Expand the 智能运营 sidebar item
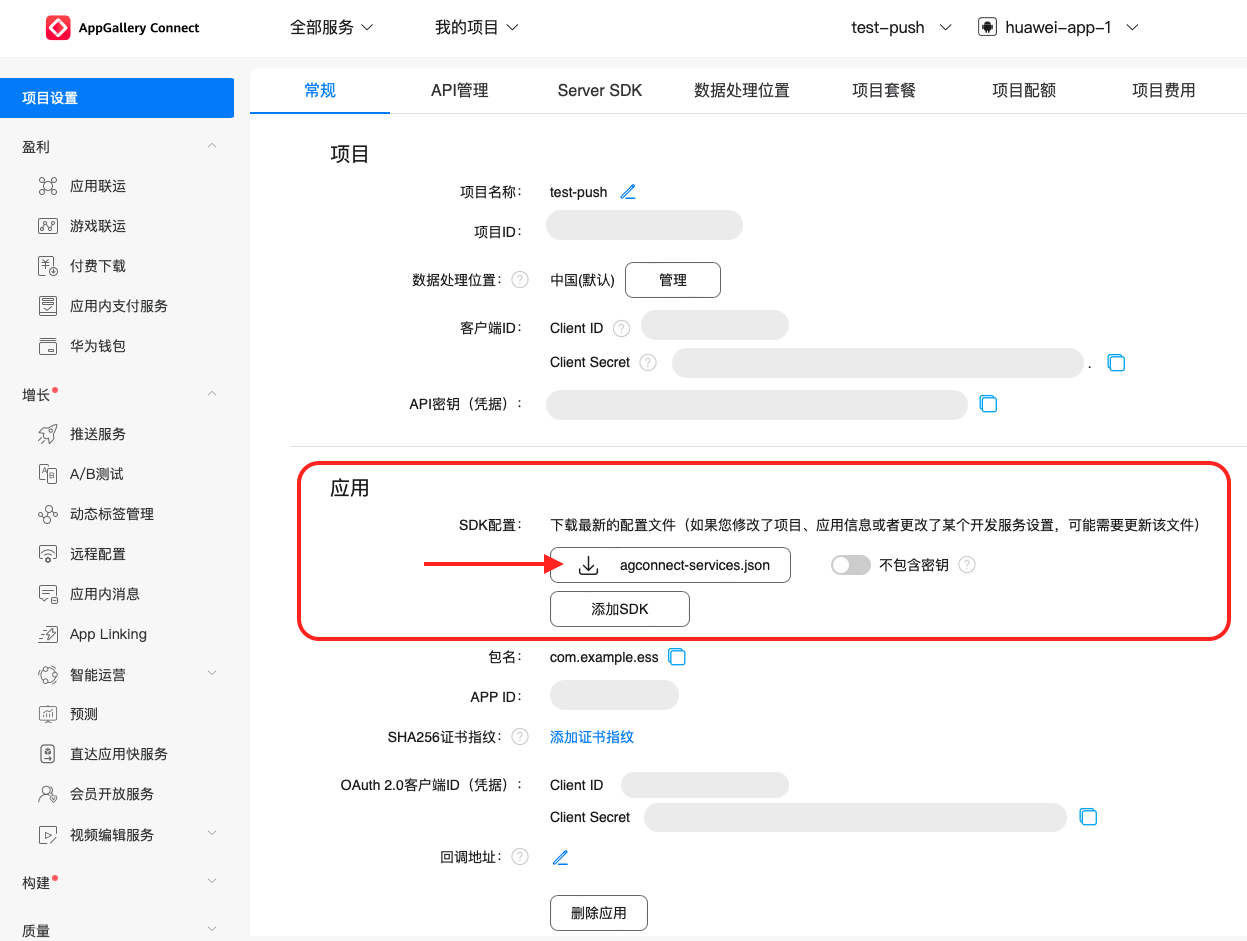Screen dimensions: 1247x941 coord(211,674)
